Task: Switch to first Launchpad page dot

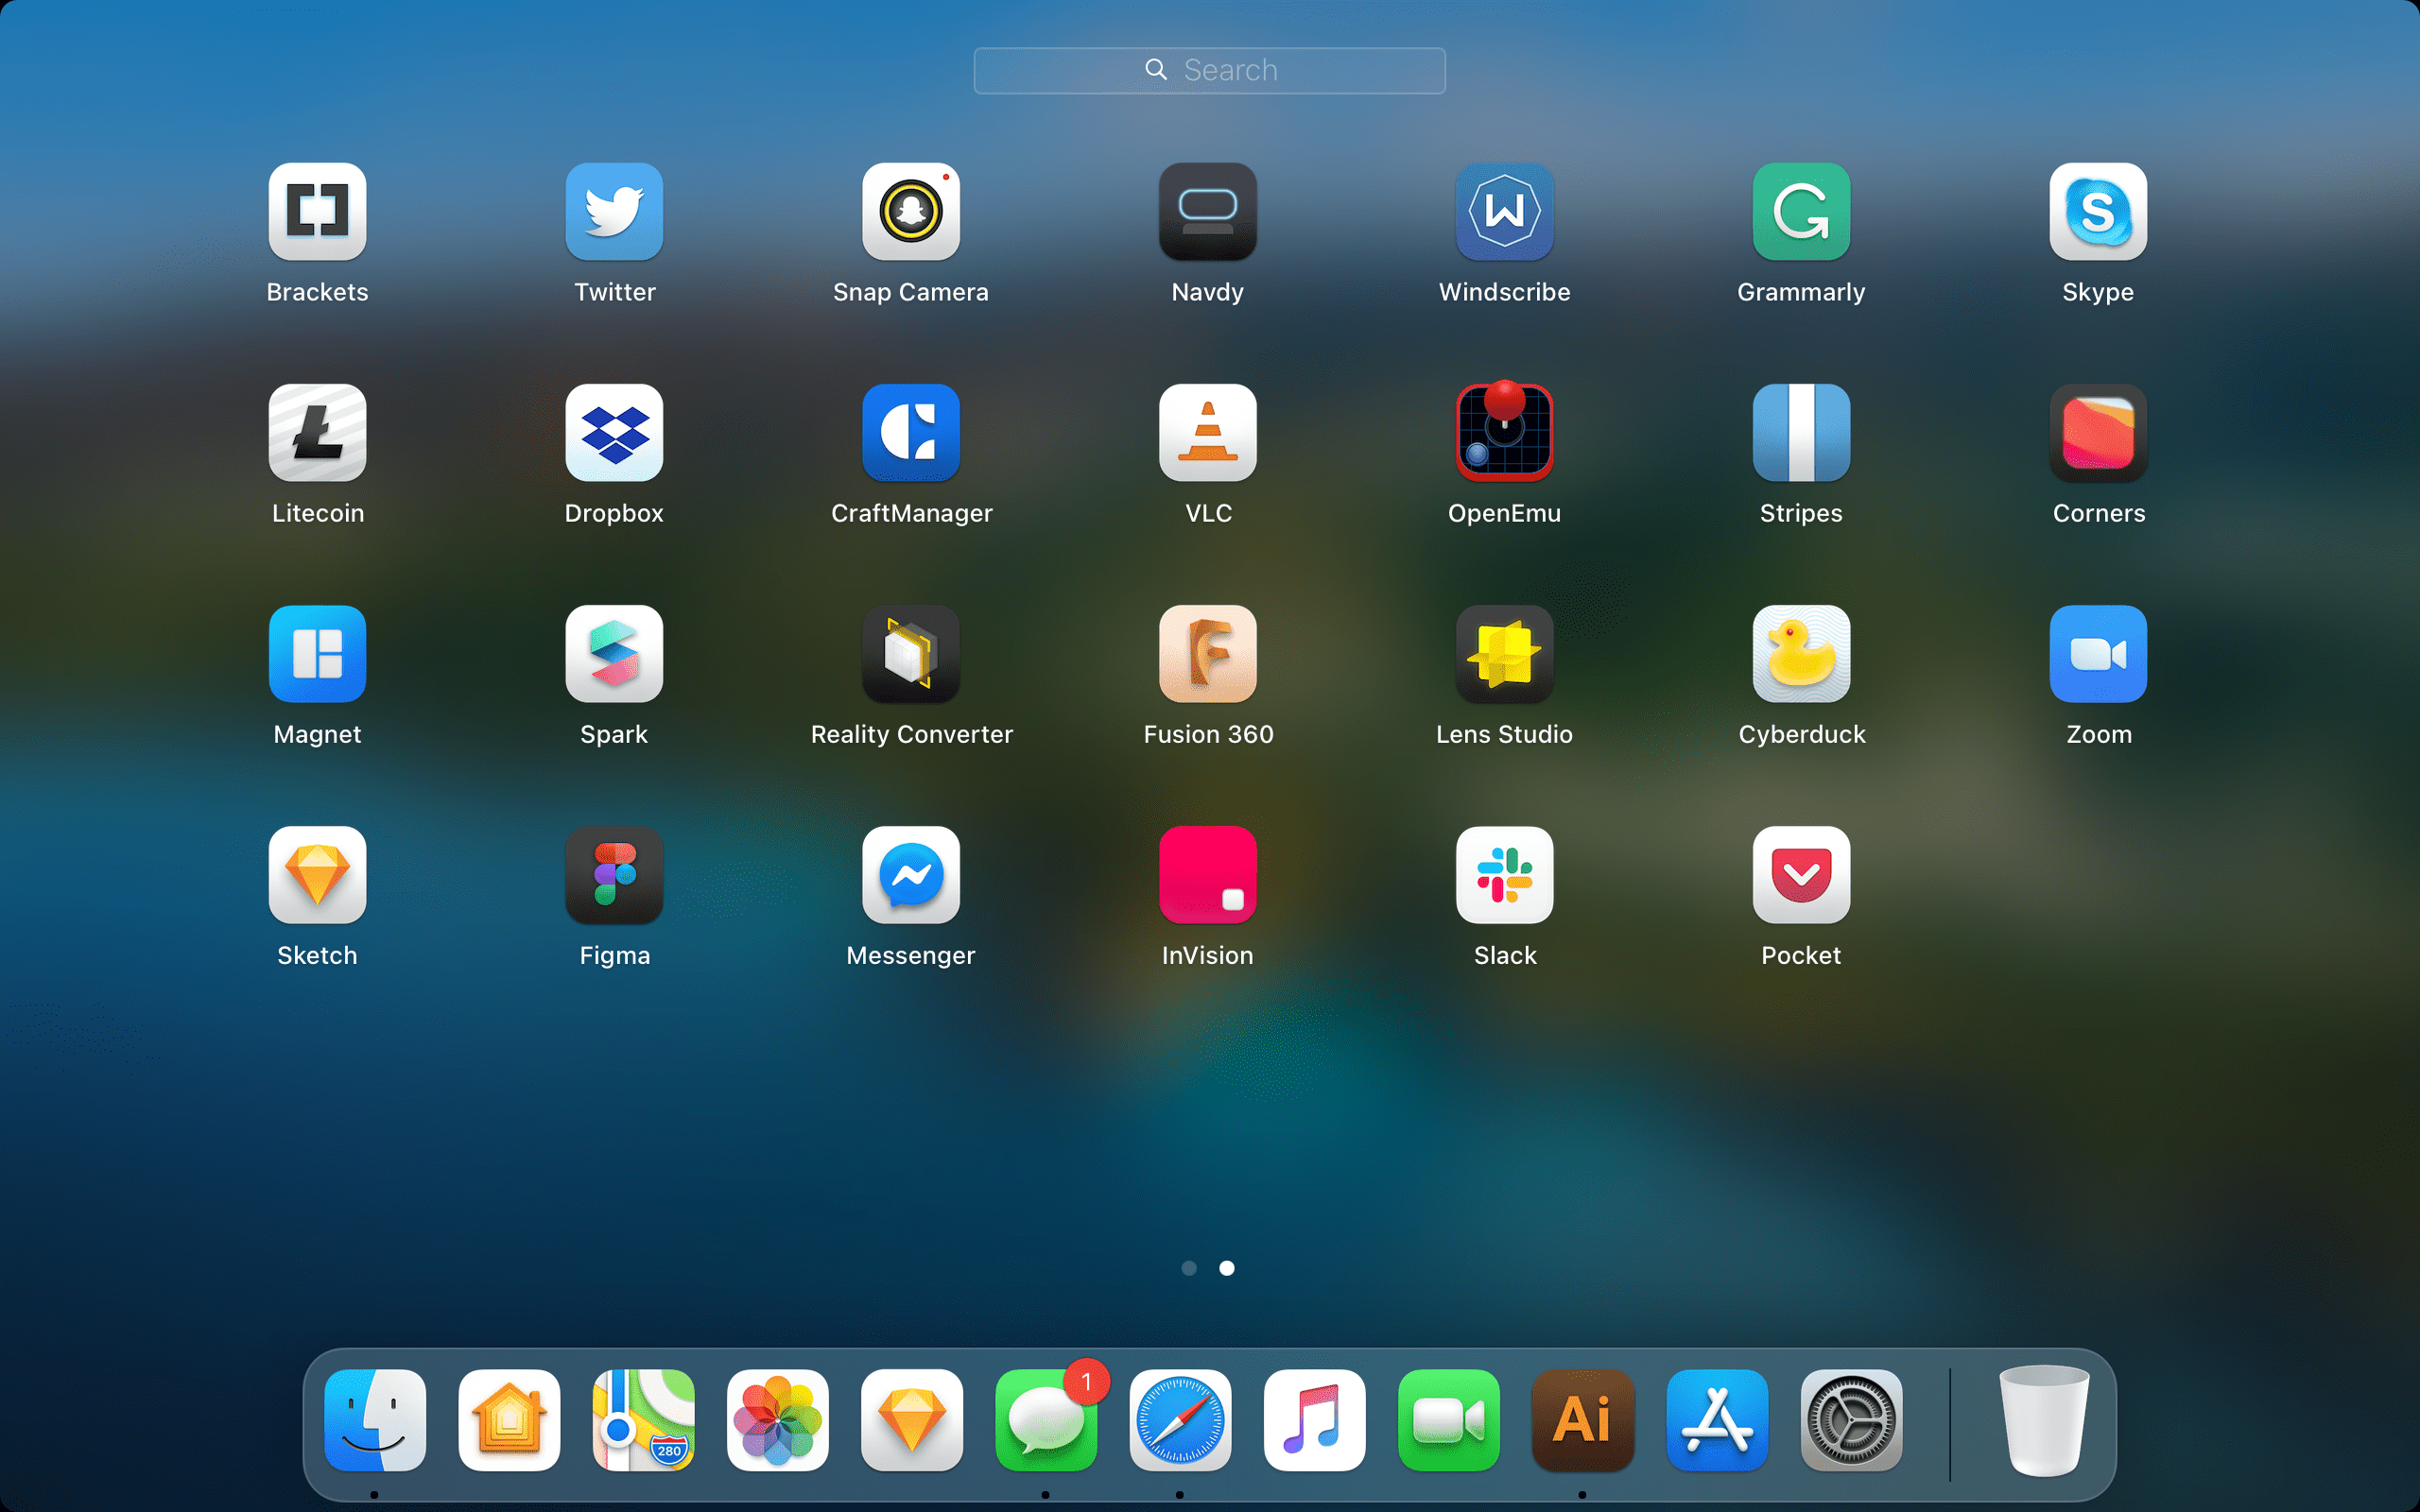Action: coord(1189,1268)
